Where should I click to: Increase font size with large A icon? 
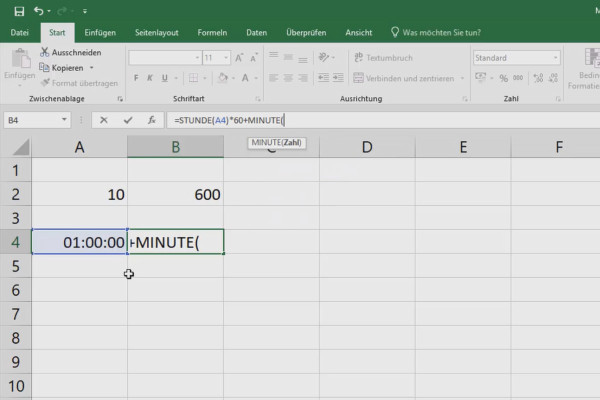coord(239,58)
